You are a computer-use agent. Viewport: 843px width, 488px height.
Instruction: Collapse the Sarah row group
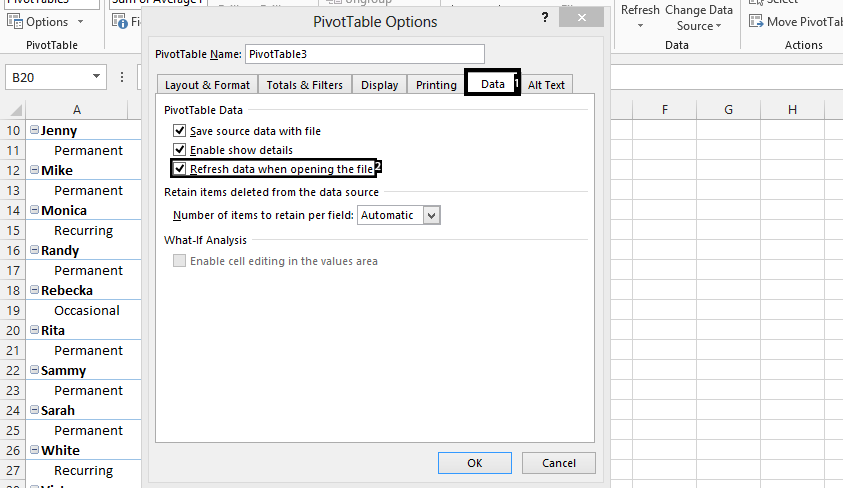(34, 410)
